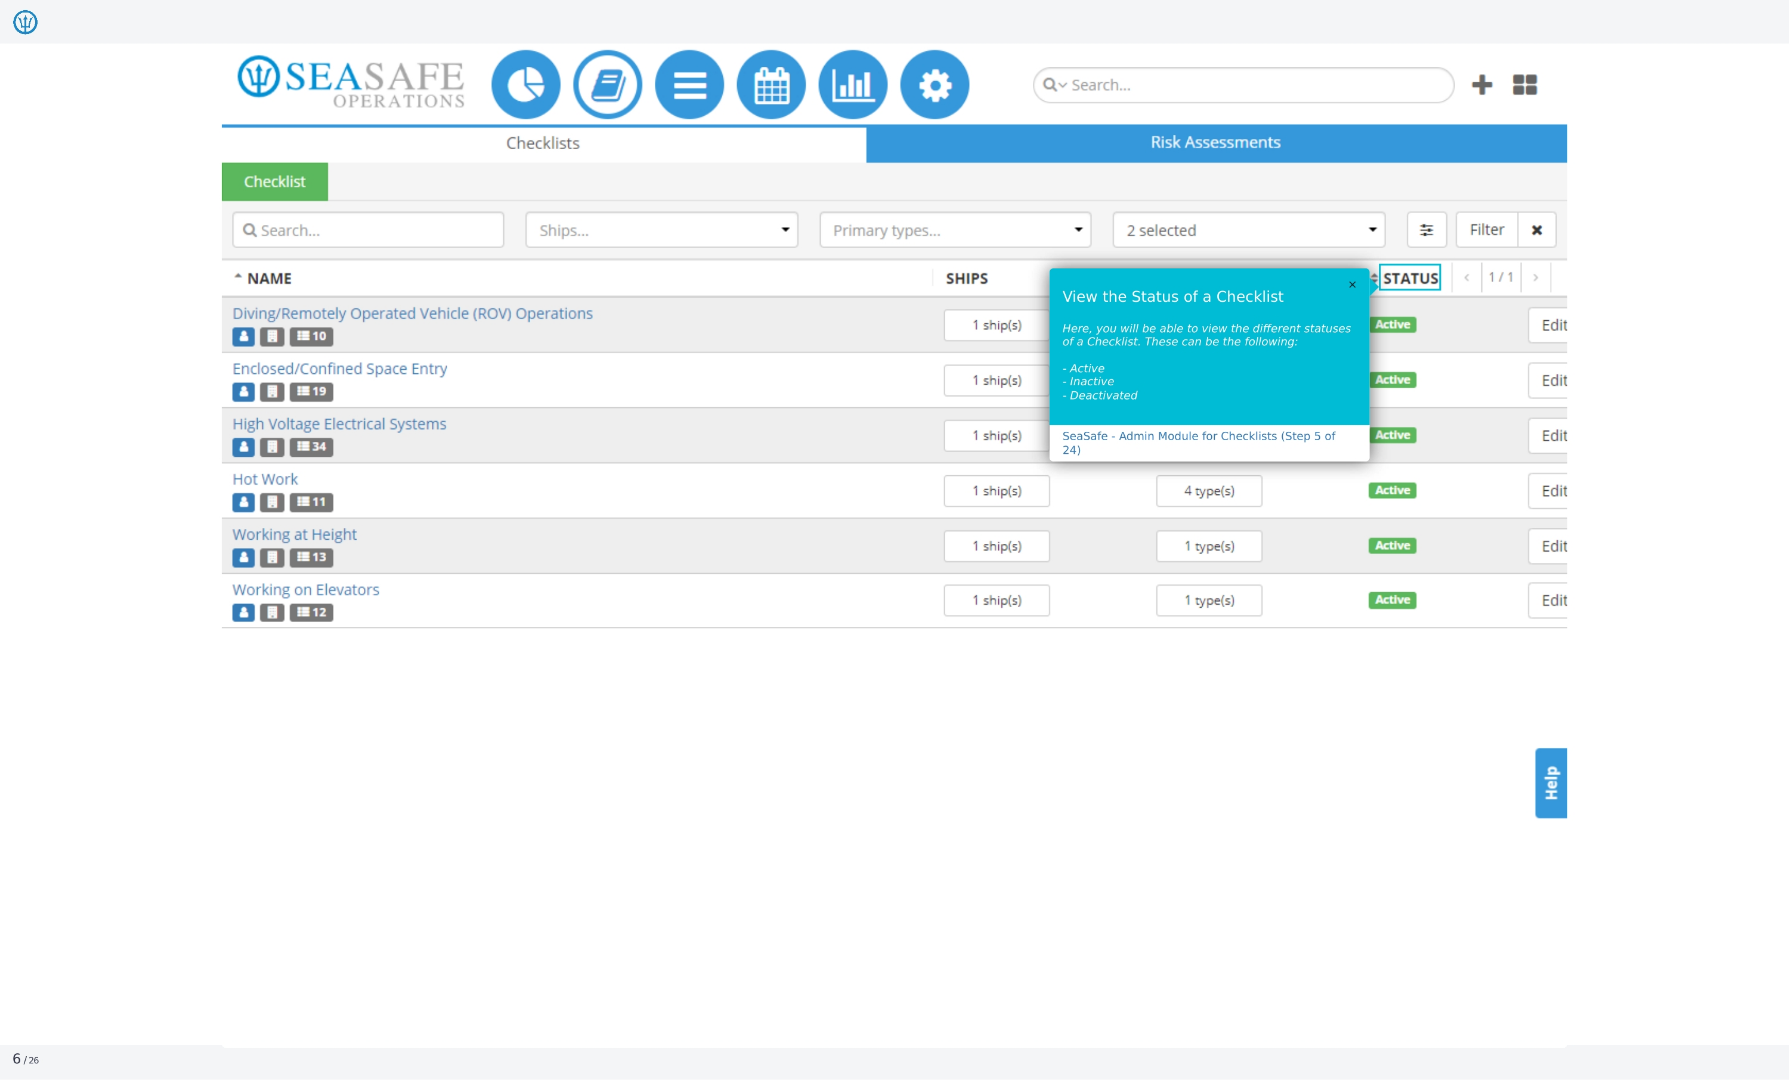
Task: Go to previous page arrow
Action: click(1467, 278)
